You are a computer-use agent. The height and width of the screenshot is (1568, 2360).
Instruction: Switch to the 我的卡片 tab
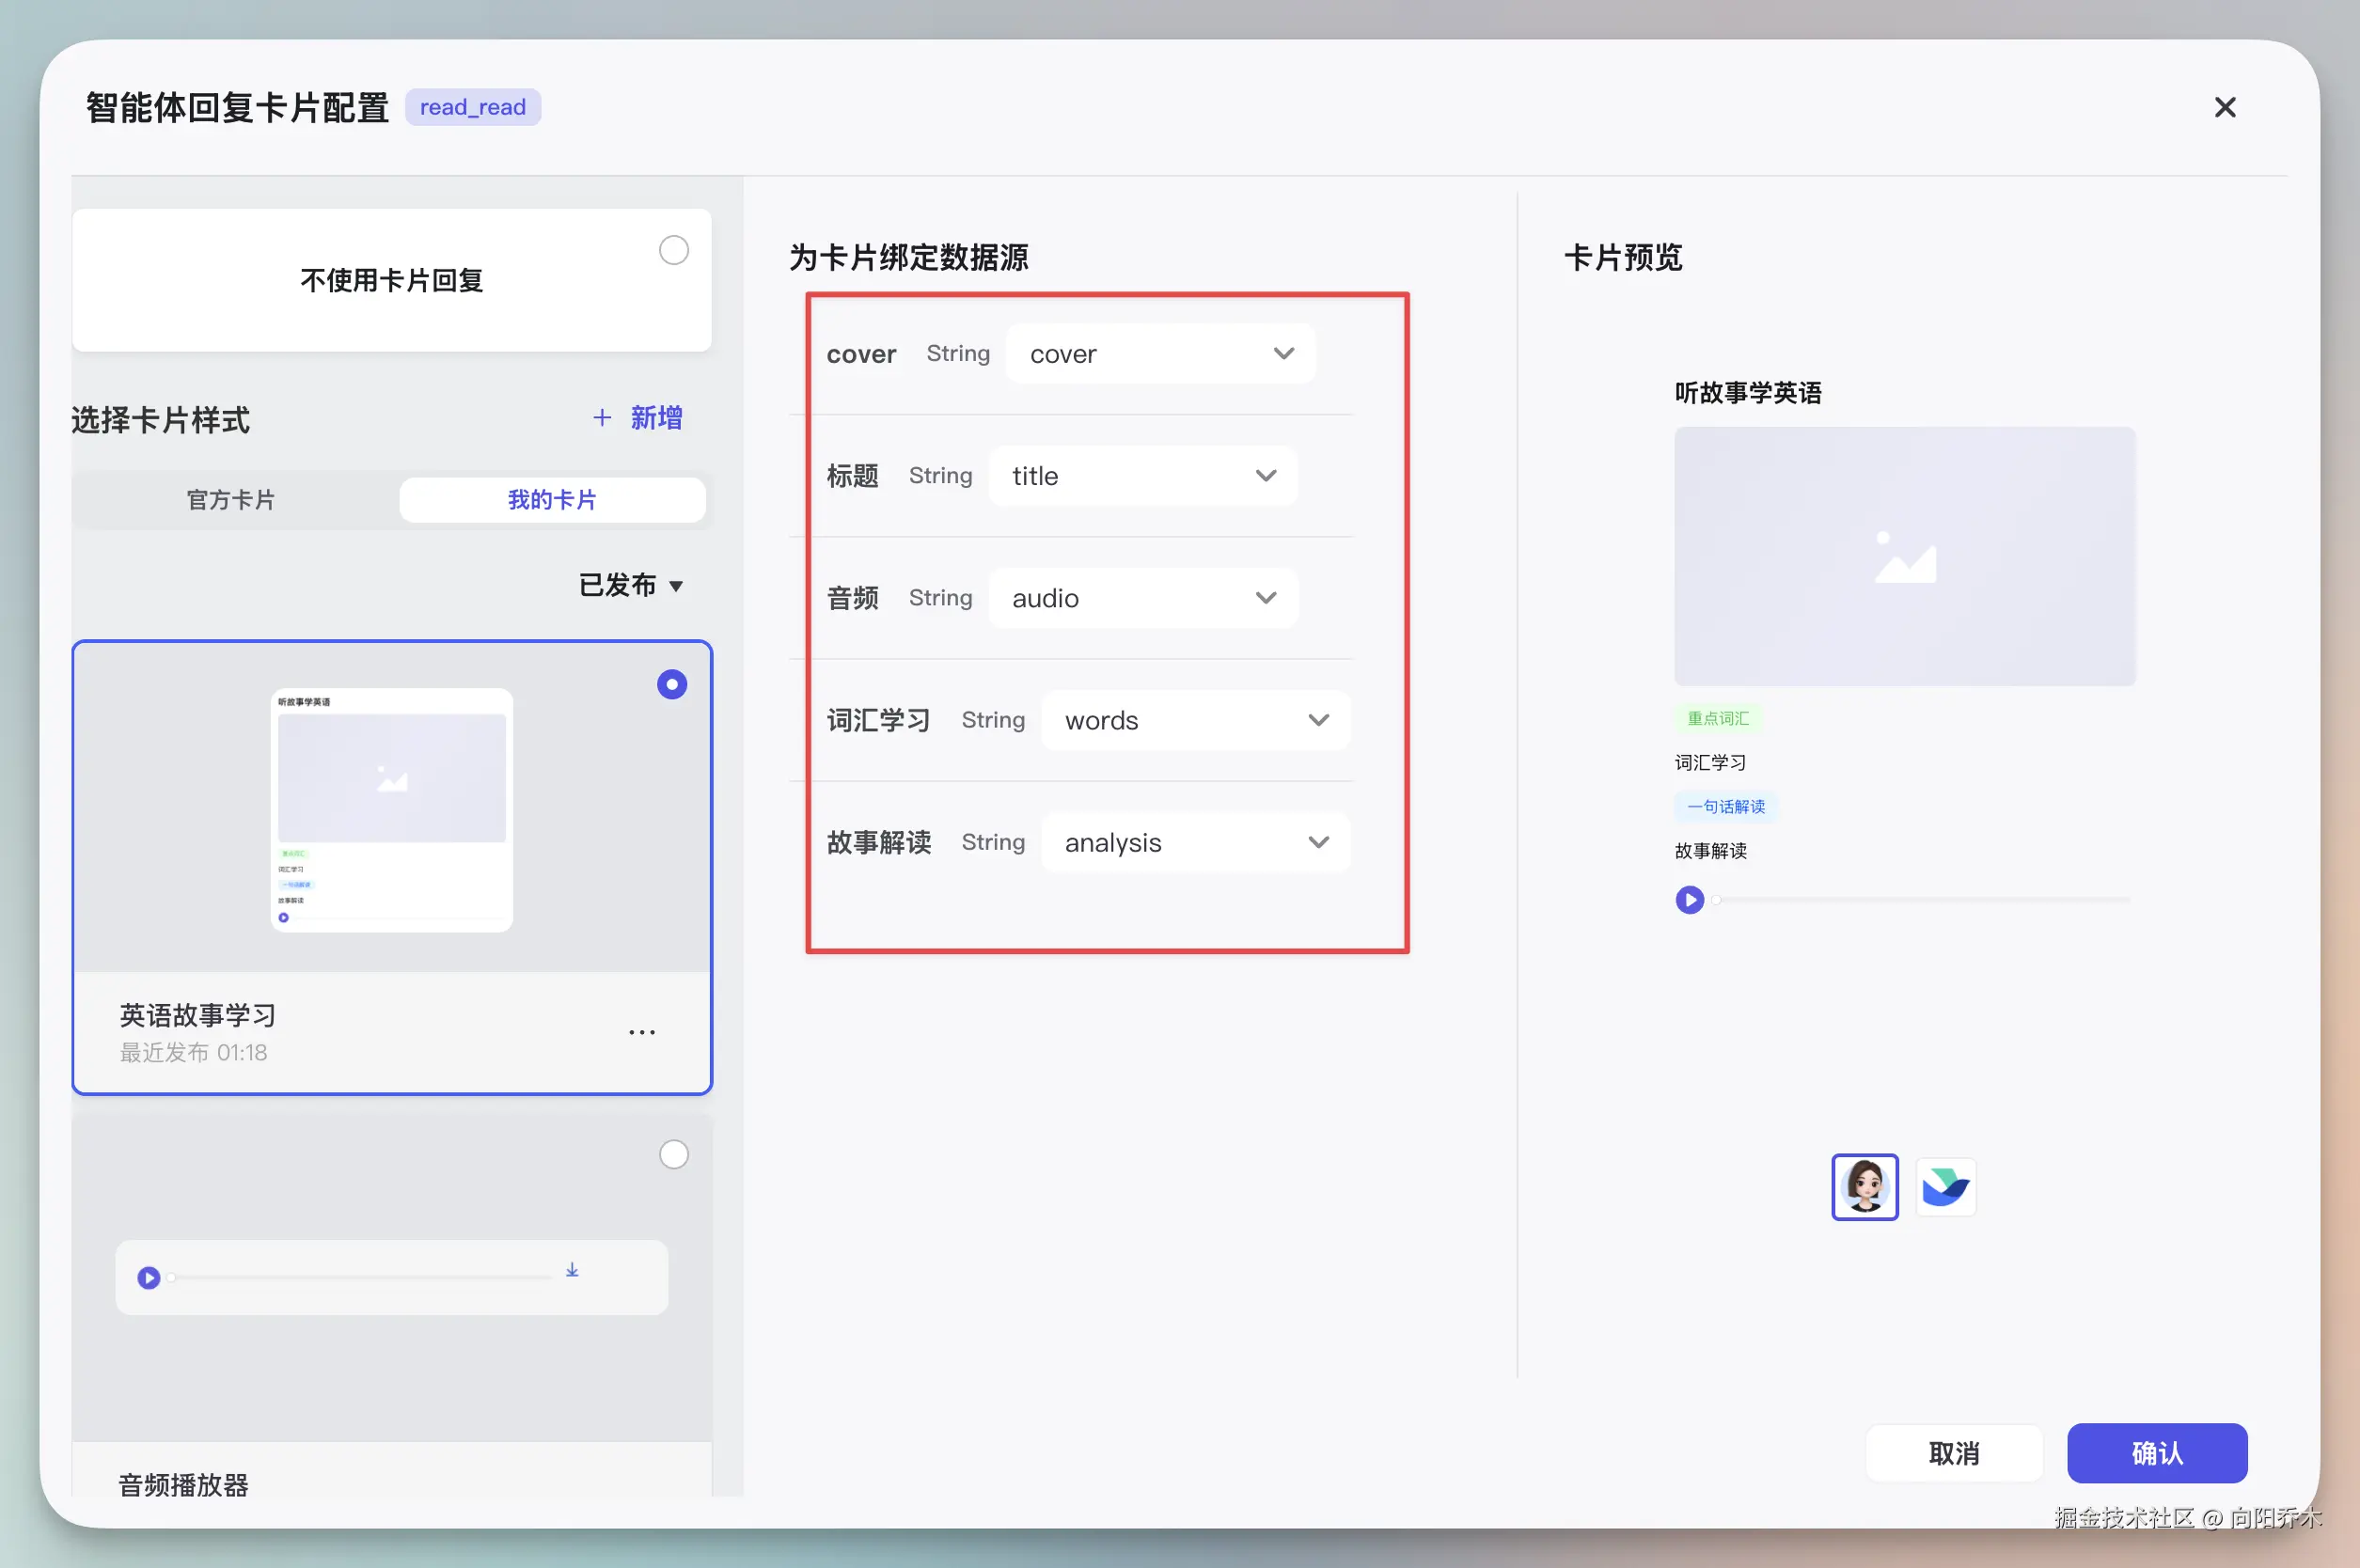552,500
